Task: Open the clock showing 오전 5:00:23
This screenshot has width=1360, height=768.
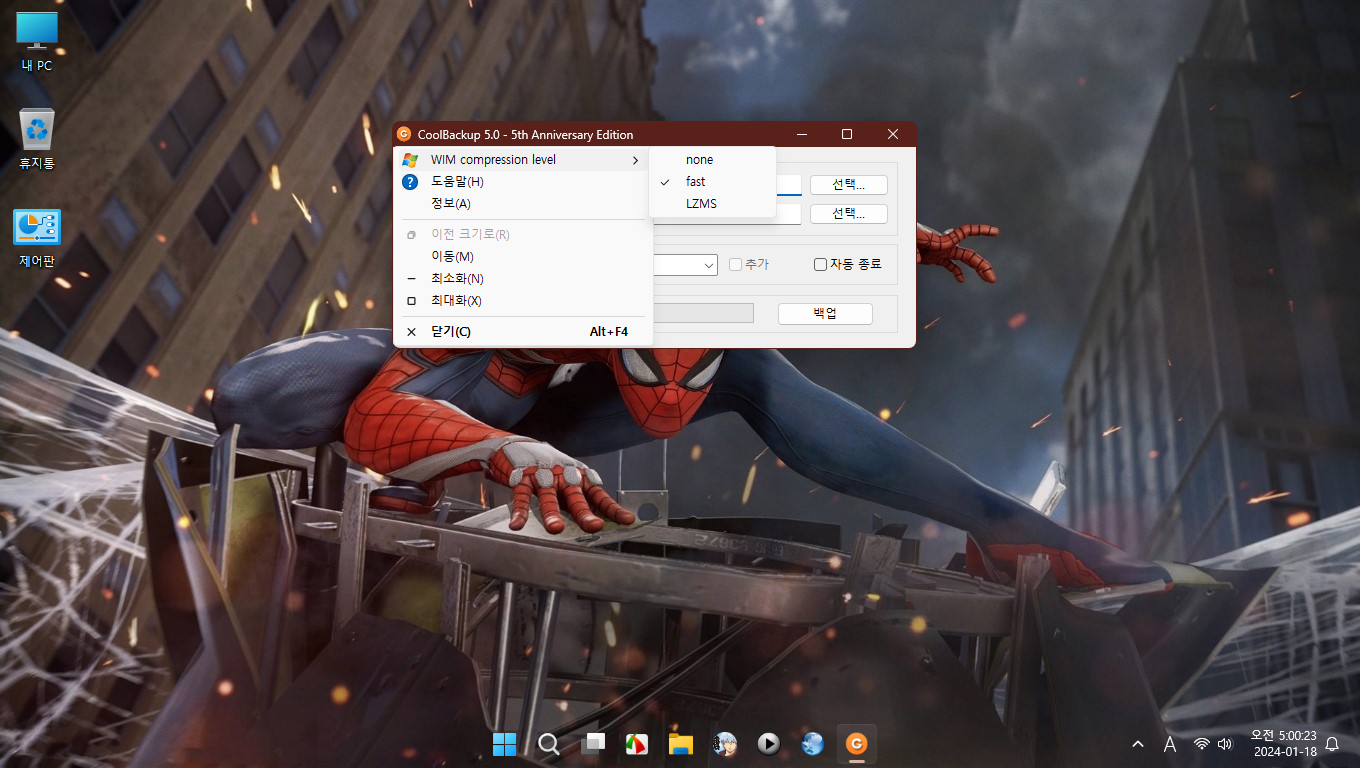Action: pyautogui.click(x=1282, y=744)
